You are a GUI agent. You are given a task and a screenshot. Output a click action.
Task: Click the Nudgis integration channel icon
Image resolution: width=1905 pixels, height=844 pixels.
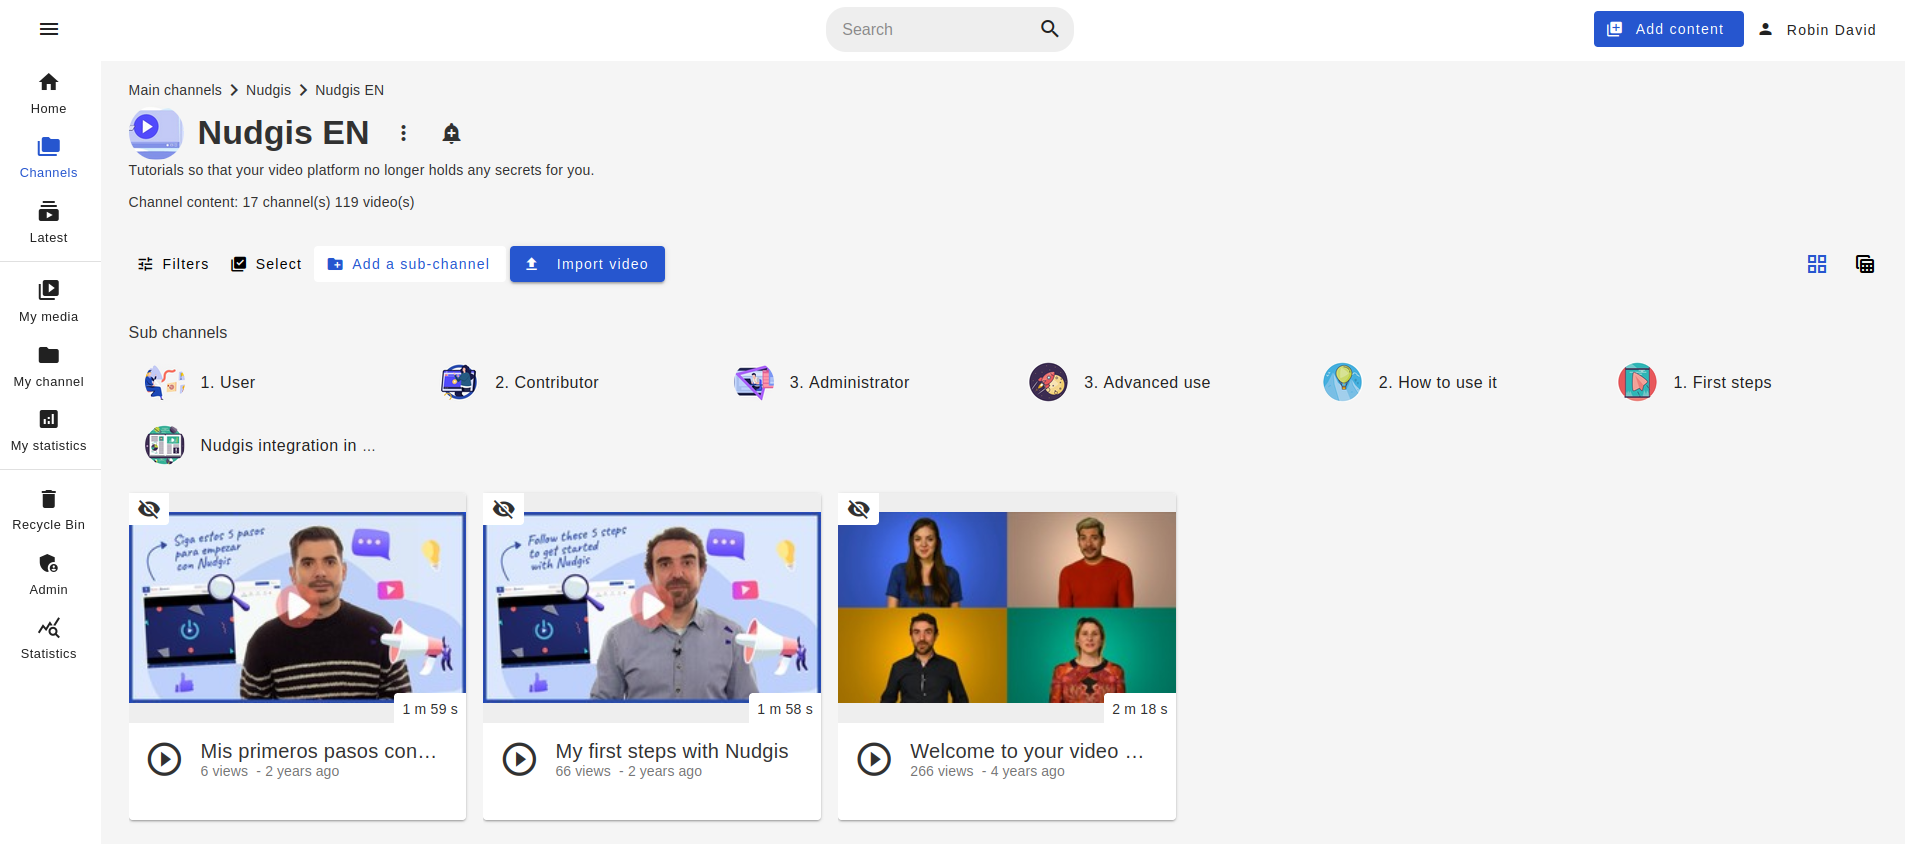coord(164,445)
